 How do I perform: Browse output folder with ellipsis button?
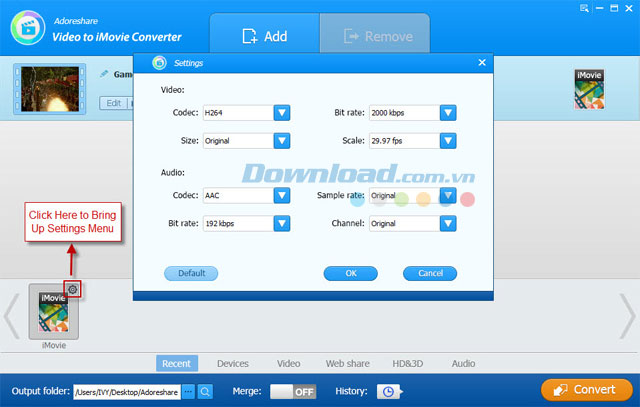[188, 392]
